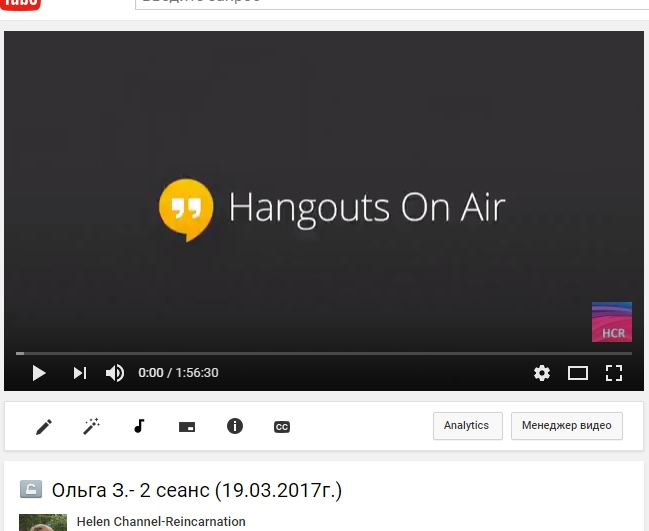Skip to the next video
The image size is (649, 531).
80,373
